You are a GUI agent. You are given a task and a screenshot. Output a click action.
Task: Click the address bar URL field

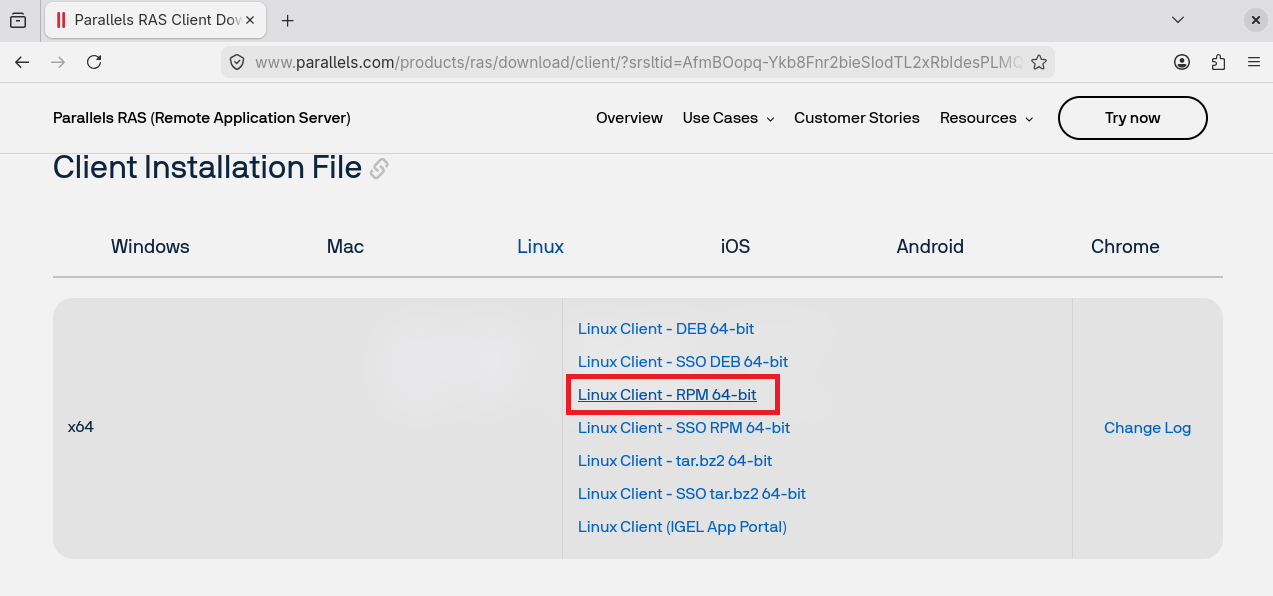pos(638,62)
